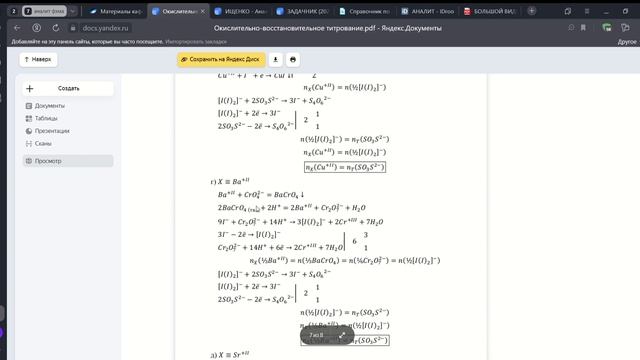This screenshot has height=360, width=640.
Task: Open Презентации in sidebar
Action: 52,131
